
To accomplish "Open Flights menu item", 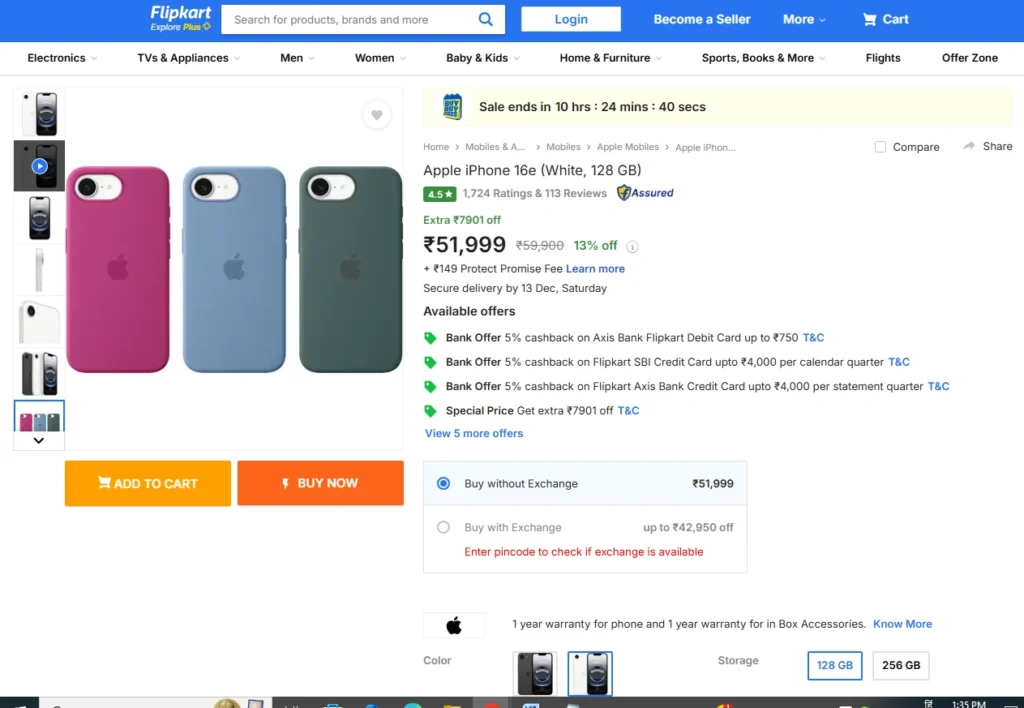I will (883, 58).
